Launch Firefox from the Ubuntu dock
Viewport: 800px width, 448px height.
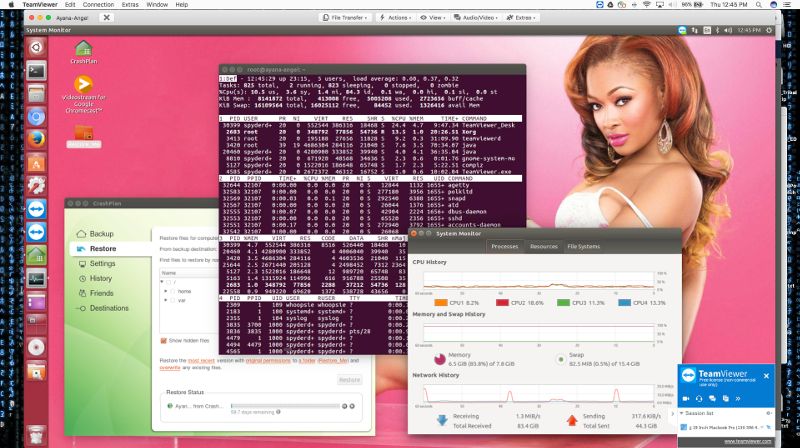point(36,140)
